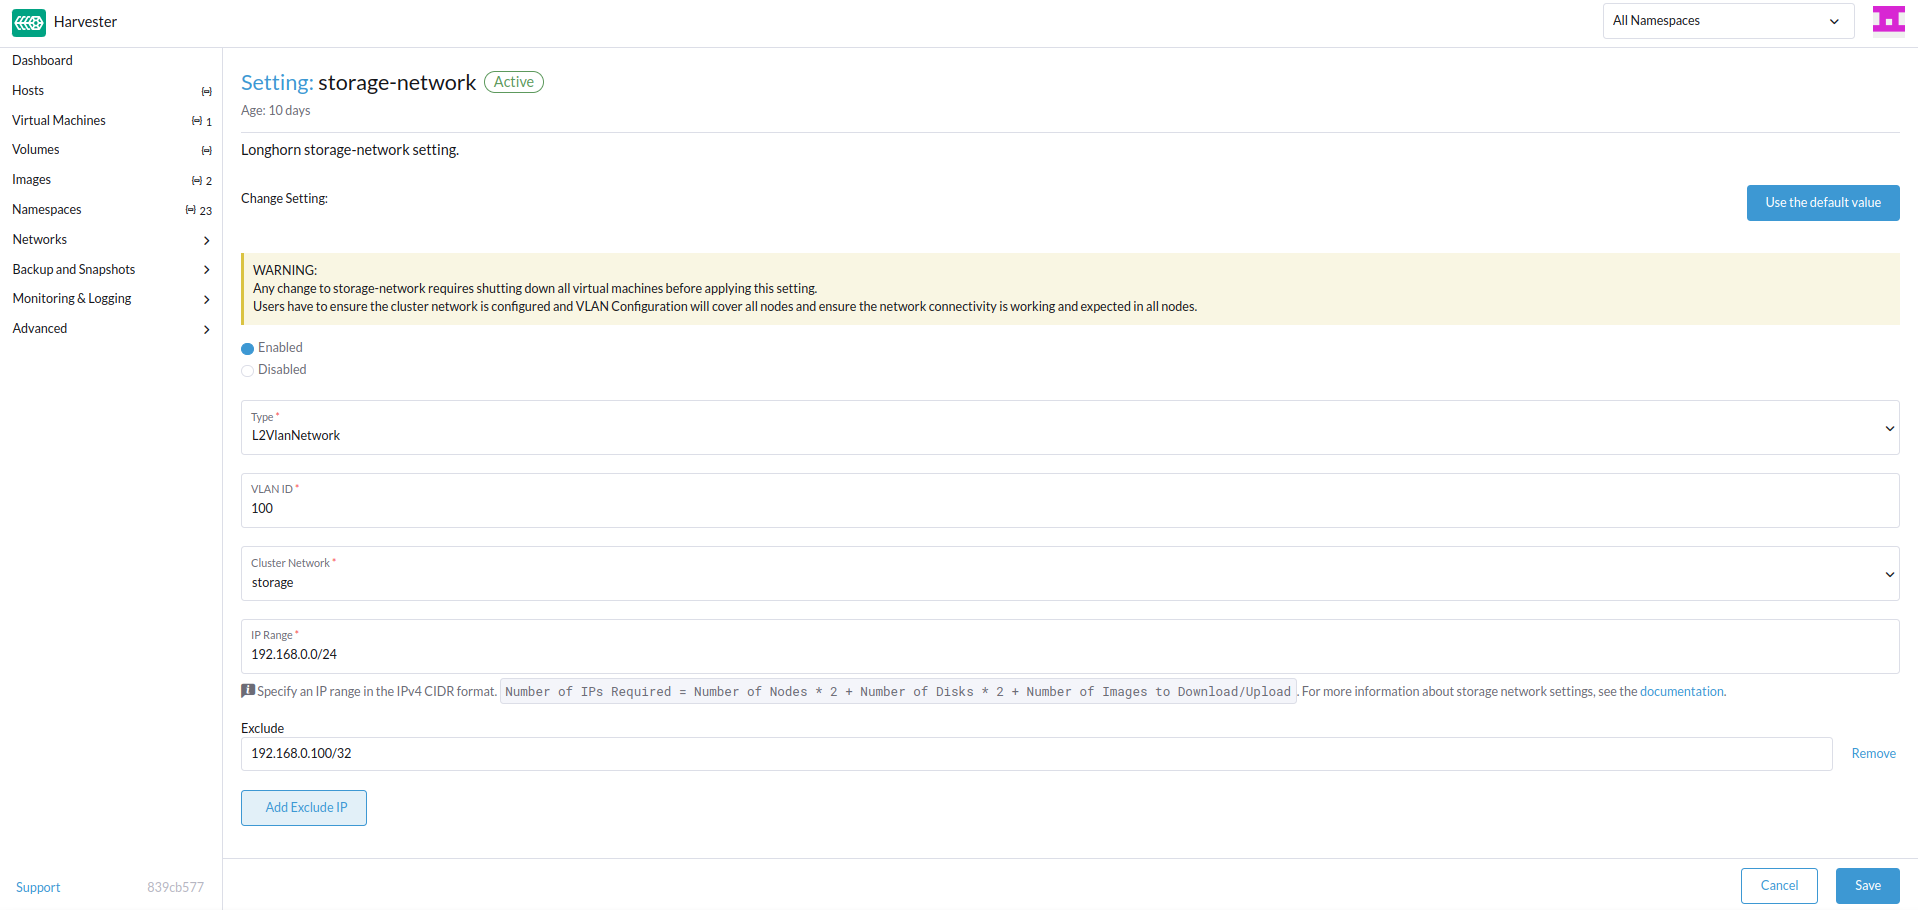Click the VLAN ID input field

coord(1069,508)
